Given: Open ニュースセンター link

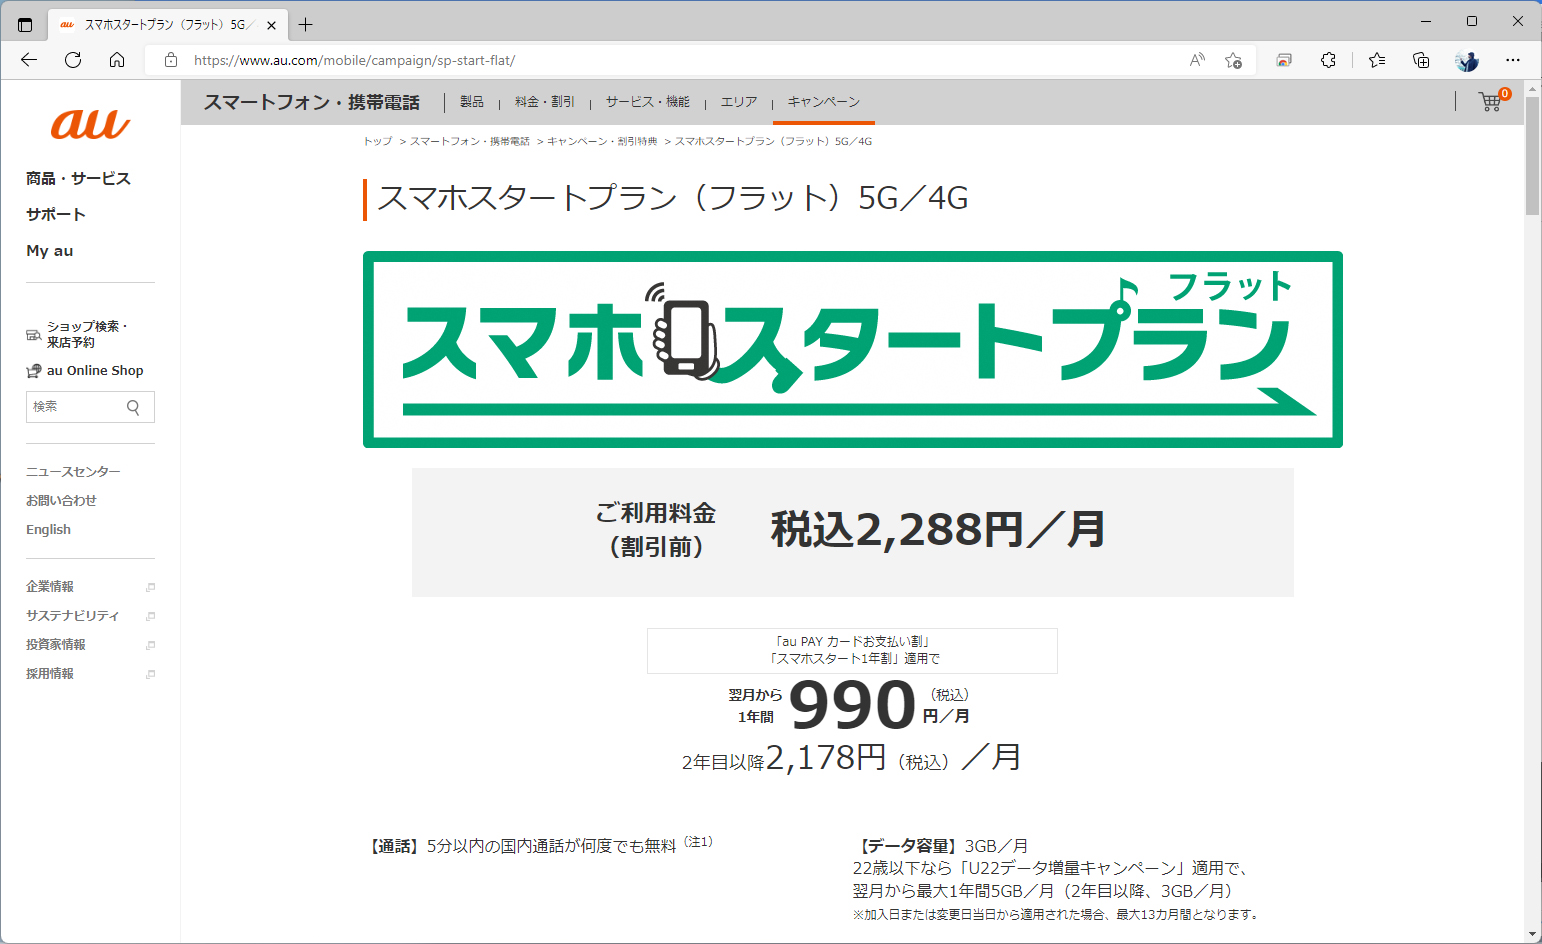Looking at the screenshot, I should [73, 471].
